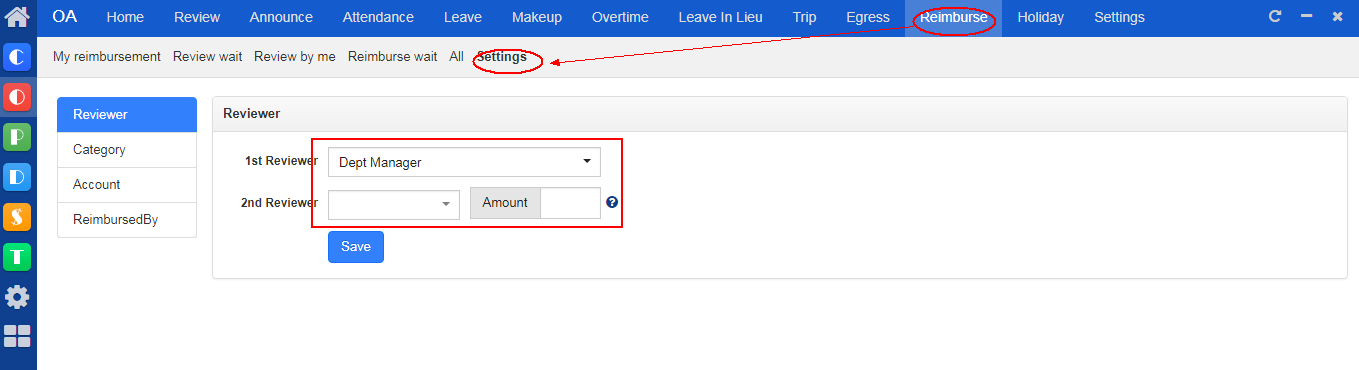Image resolution: width=1359 pixels, height=370 pixels.
Task: Click the 2nd Reviewer label
Action: coord(279,202)
